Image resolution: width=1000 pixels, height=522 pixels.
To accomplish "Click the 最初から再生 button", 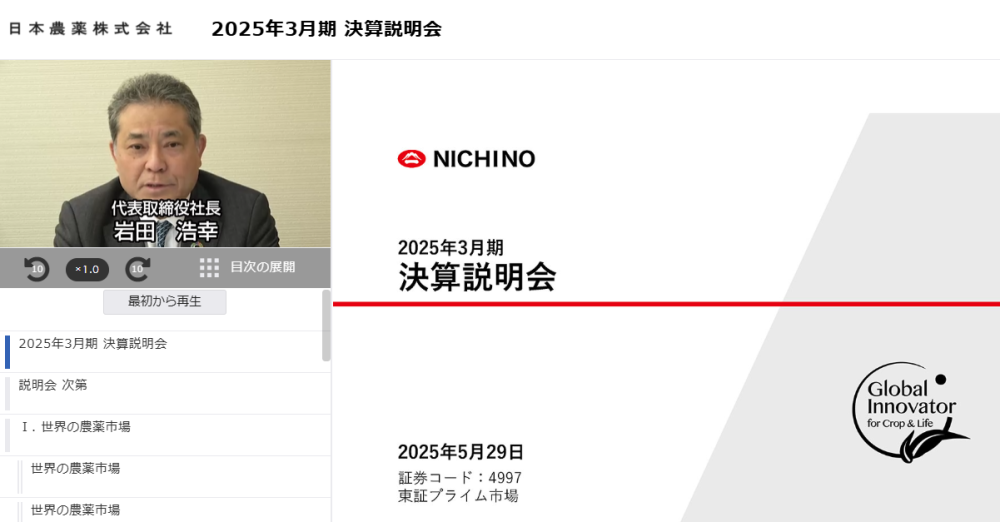I will click(165, 301).
